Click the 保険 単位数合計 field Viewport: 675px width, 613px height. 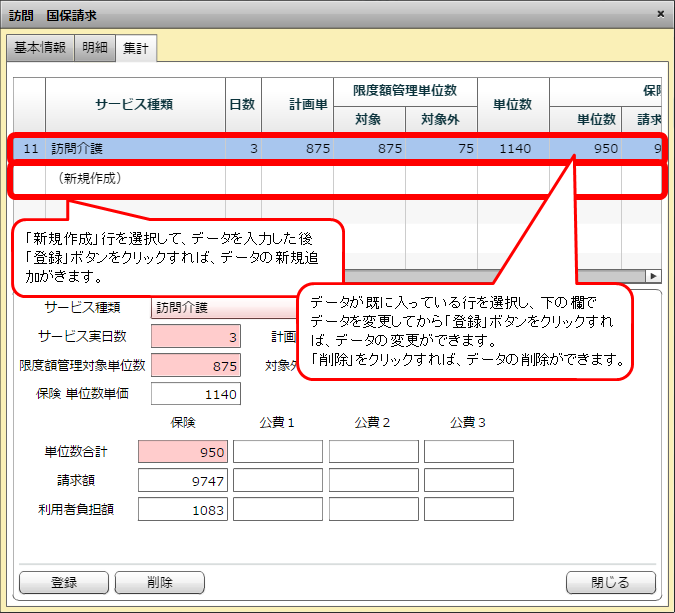[183, 452]
